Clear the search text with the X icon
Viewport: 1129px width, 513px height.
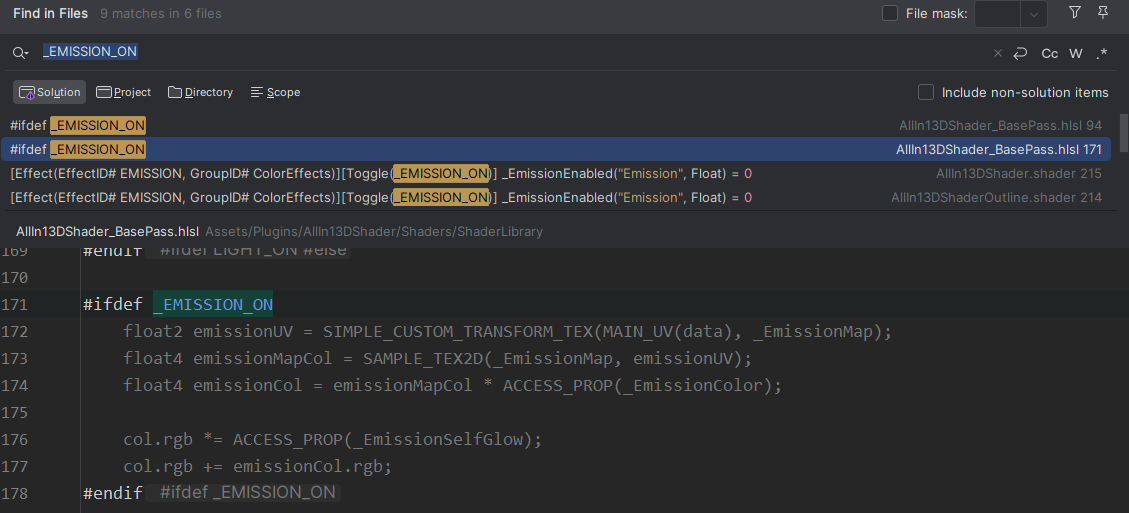pos(997,53)
